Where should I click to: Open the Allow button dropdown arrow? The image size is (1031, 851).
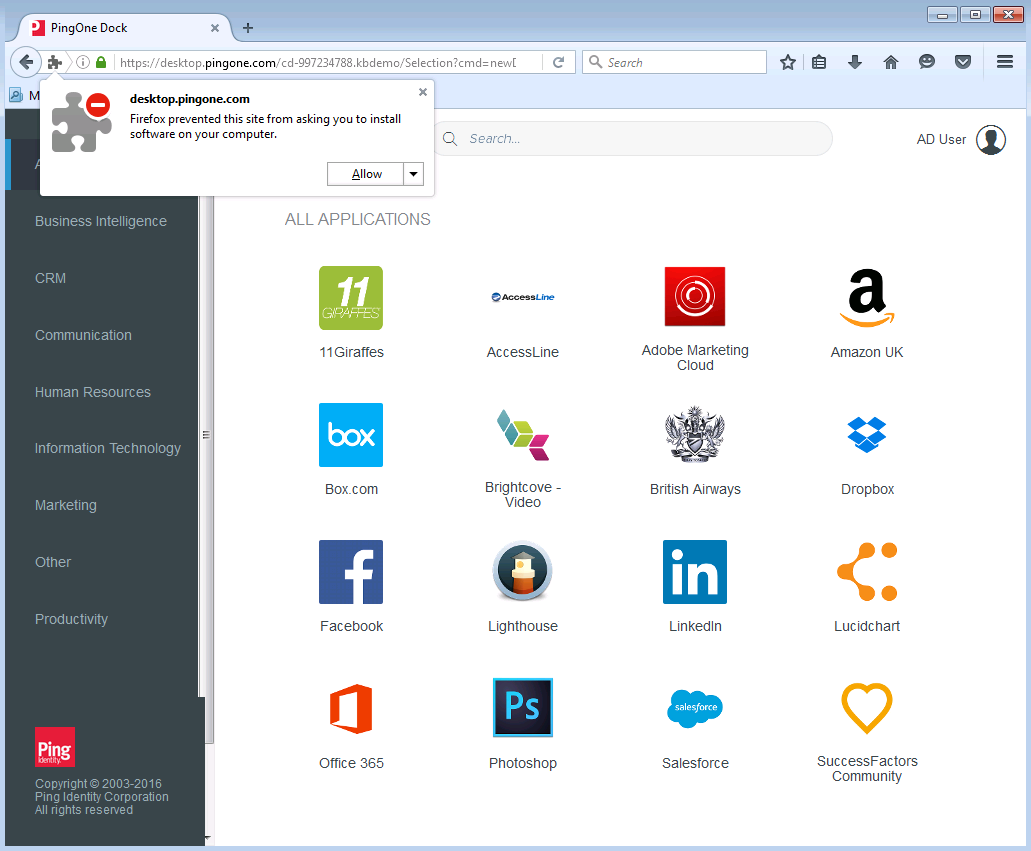[x=412, y=173]
